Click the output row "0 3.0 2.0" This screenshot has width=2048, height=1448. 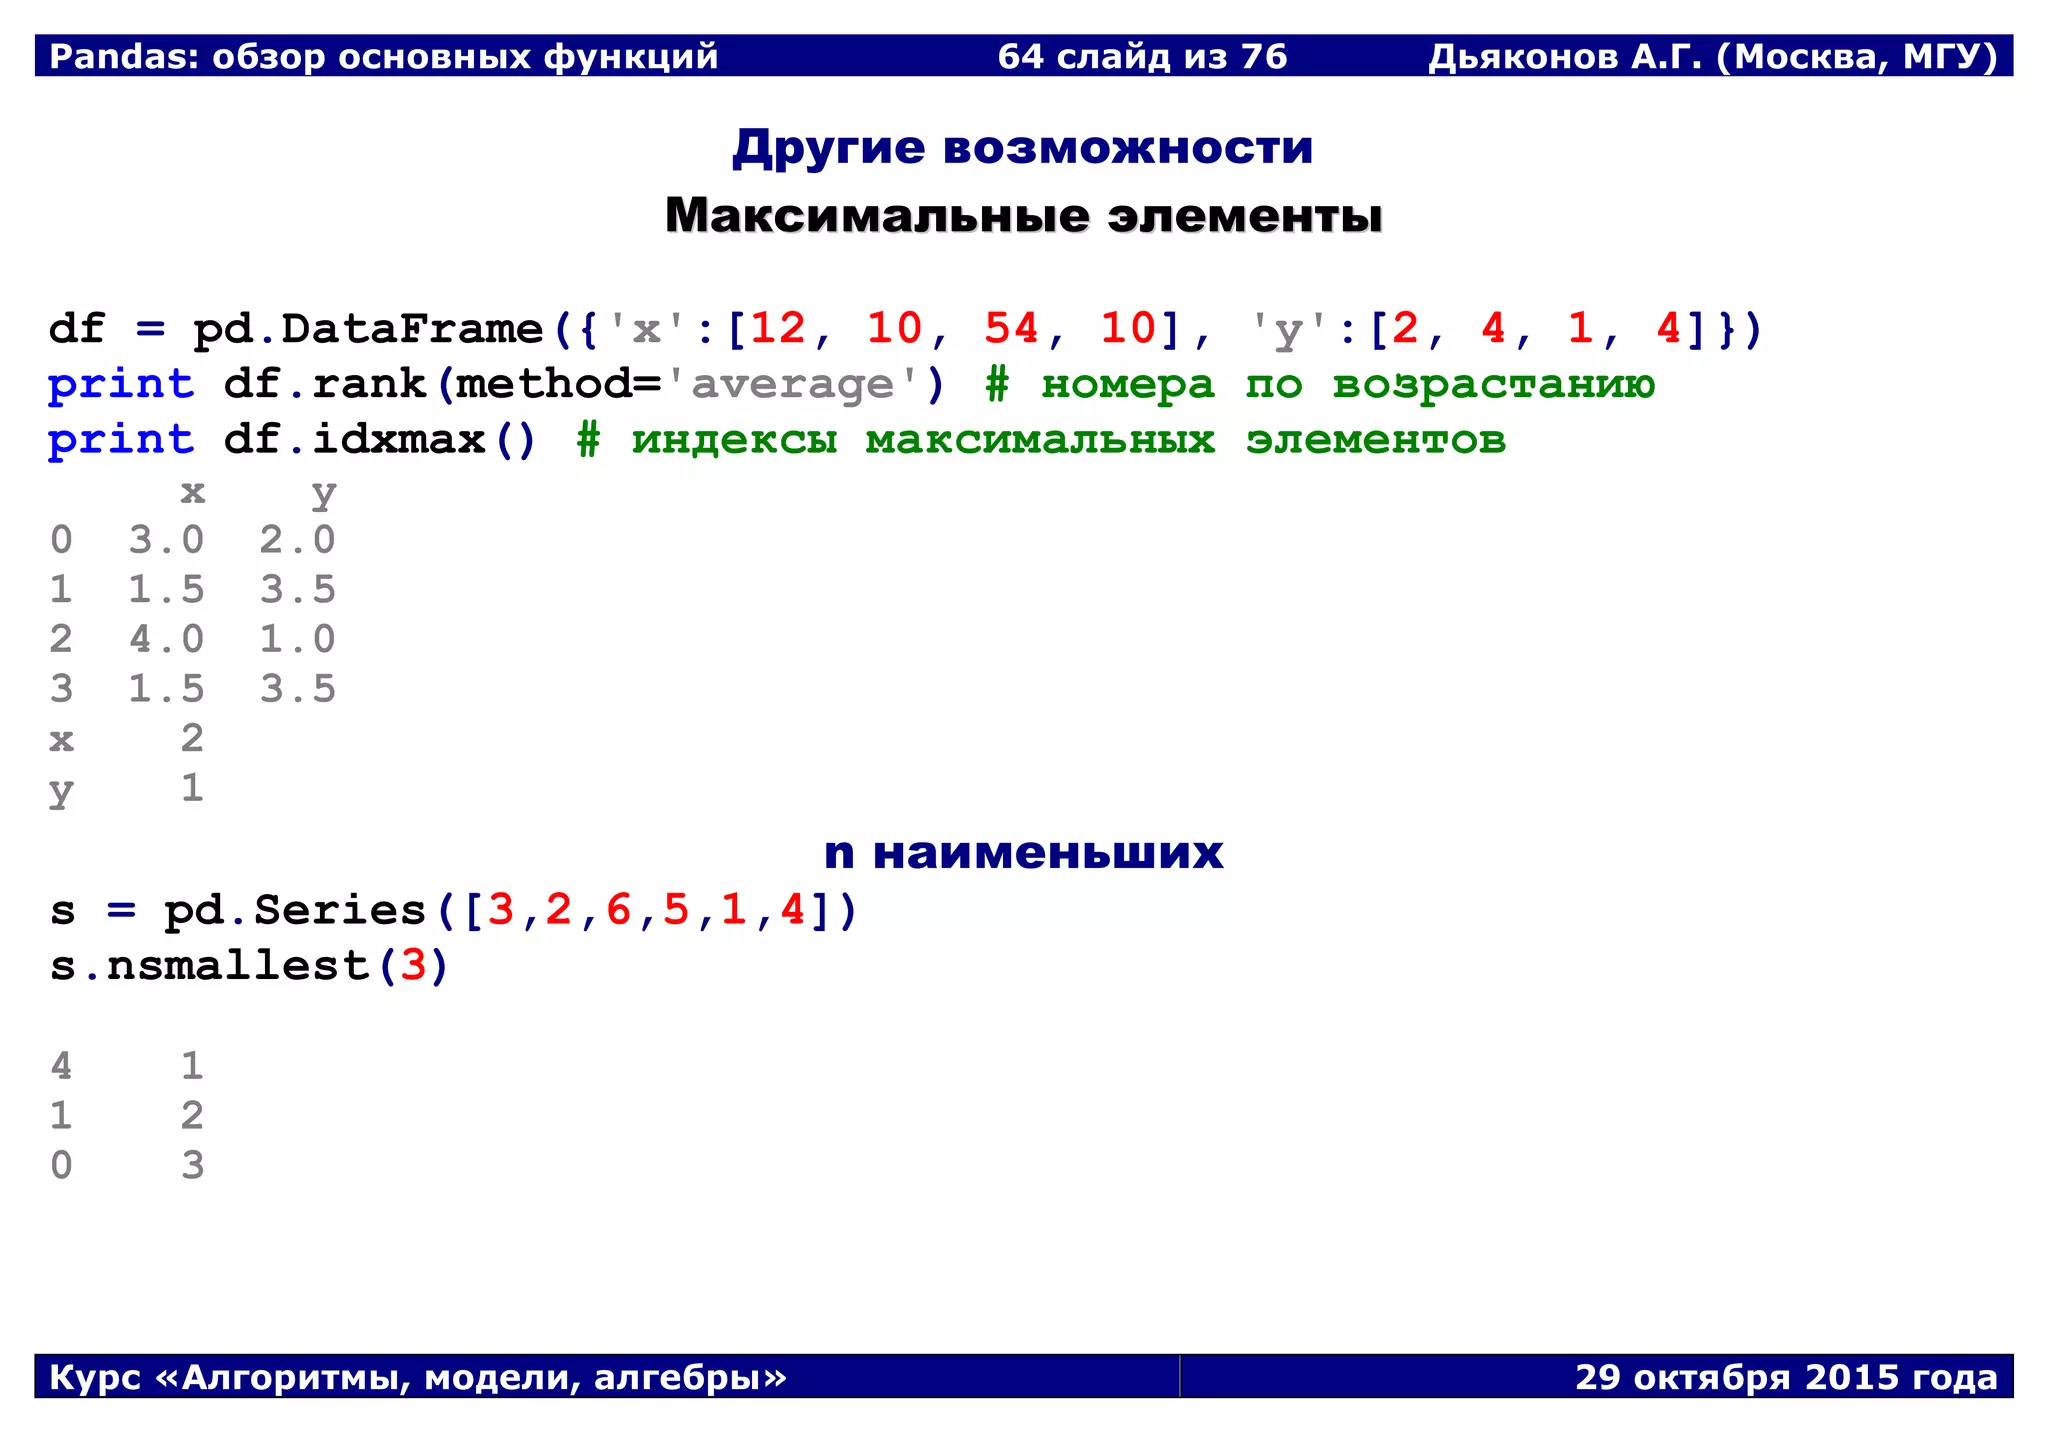(193, 540)
